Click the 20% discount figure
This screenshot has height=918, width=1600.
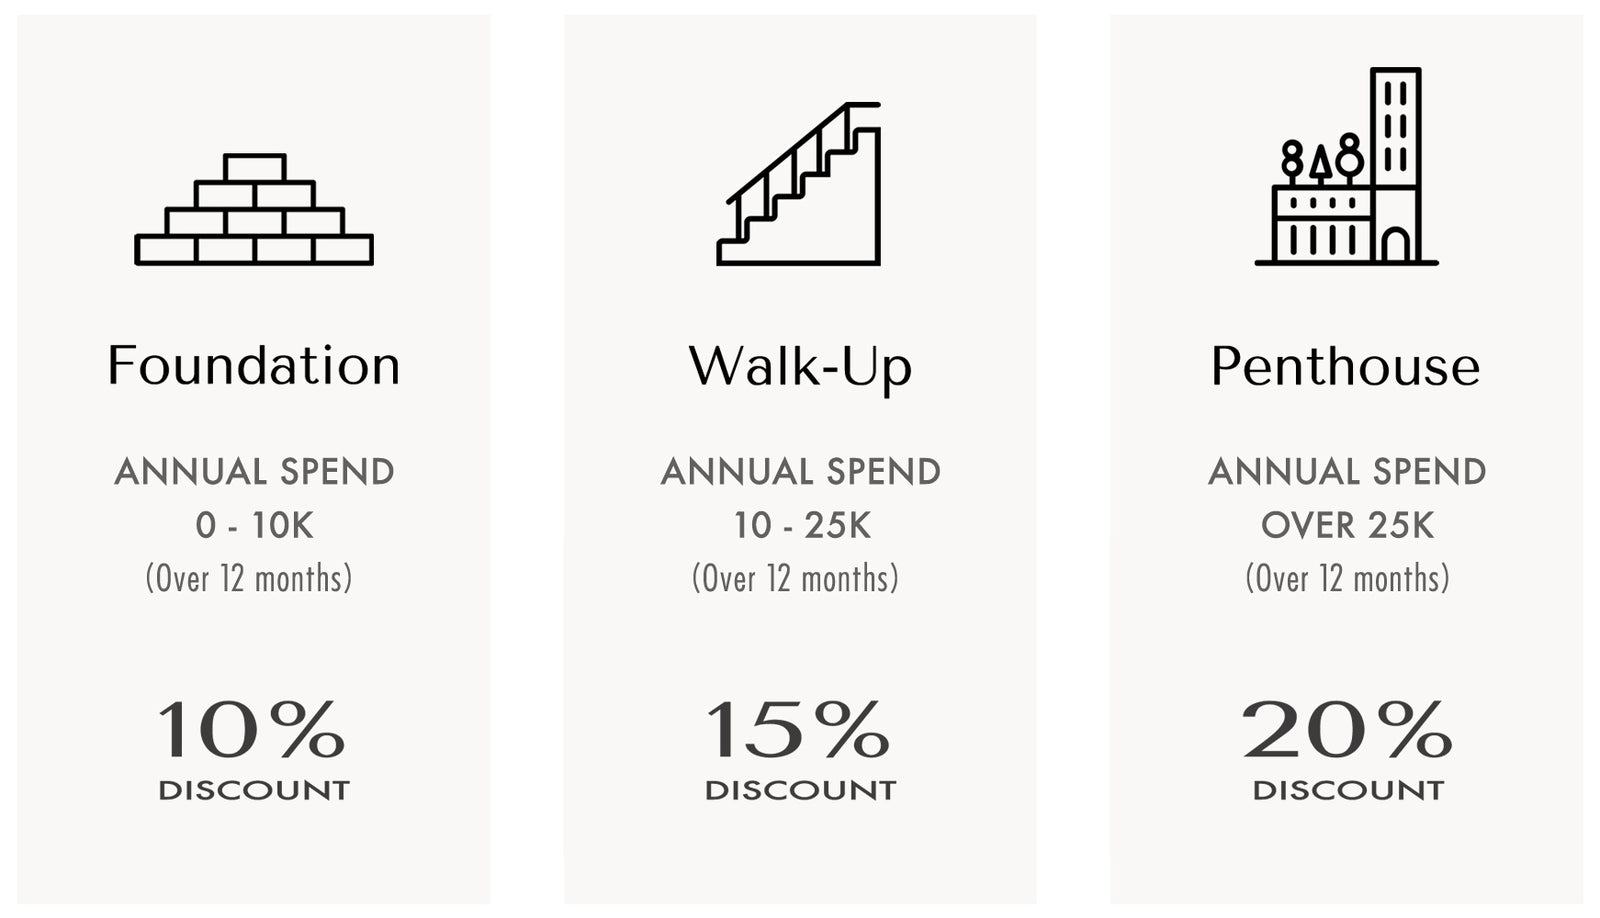(x=1346, y=730)
